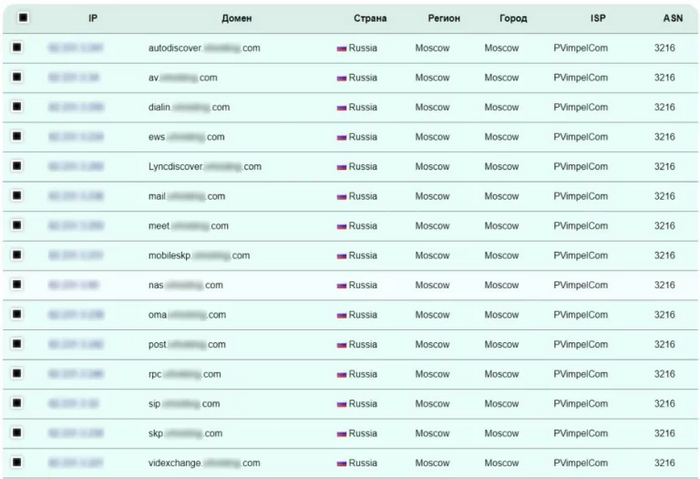Click the ISP column header

pyautogui.click(x=598, y=18)
